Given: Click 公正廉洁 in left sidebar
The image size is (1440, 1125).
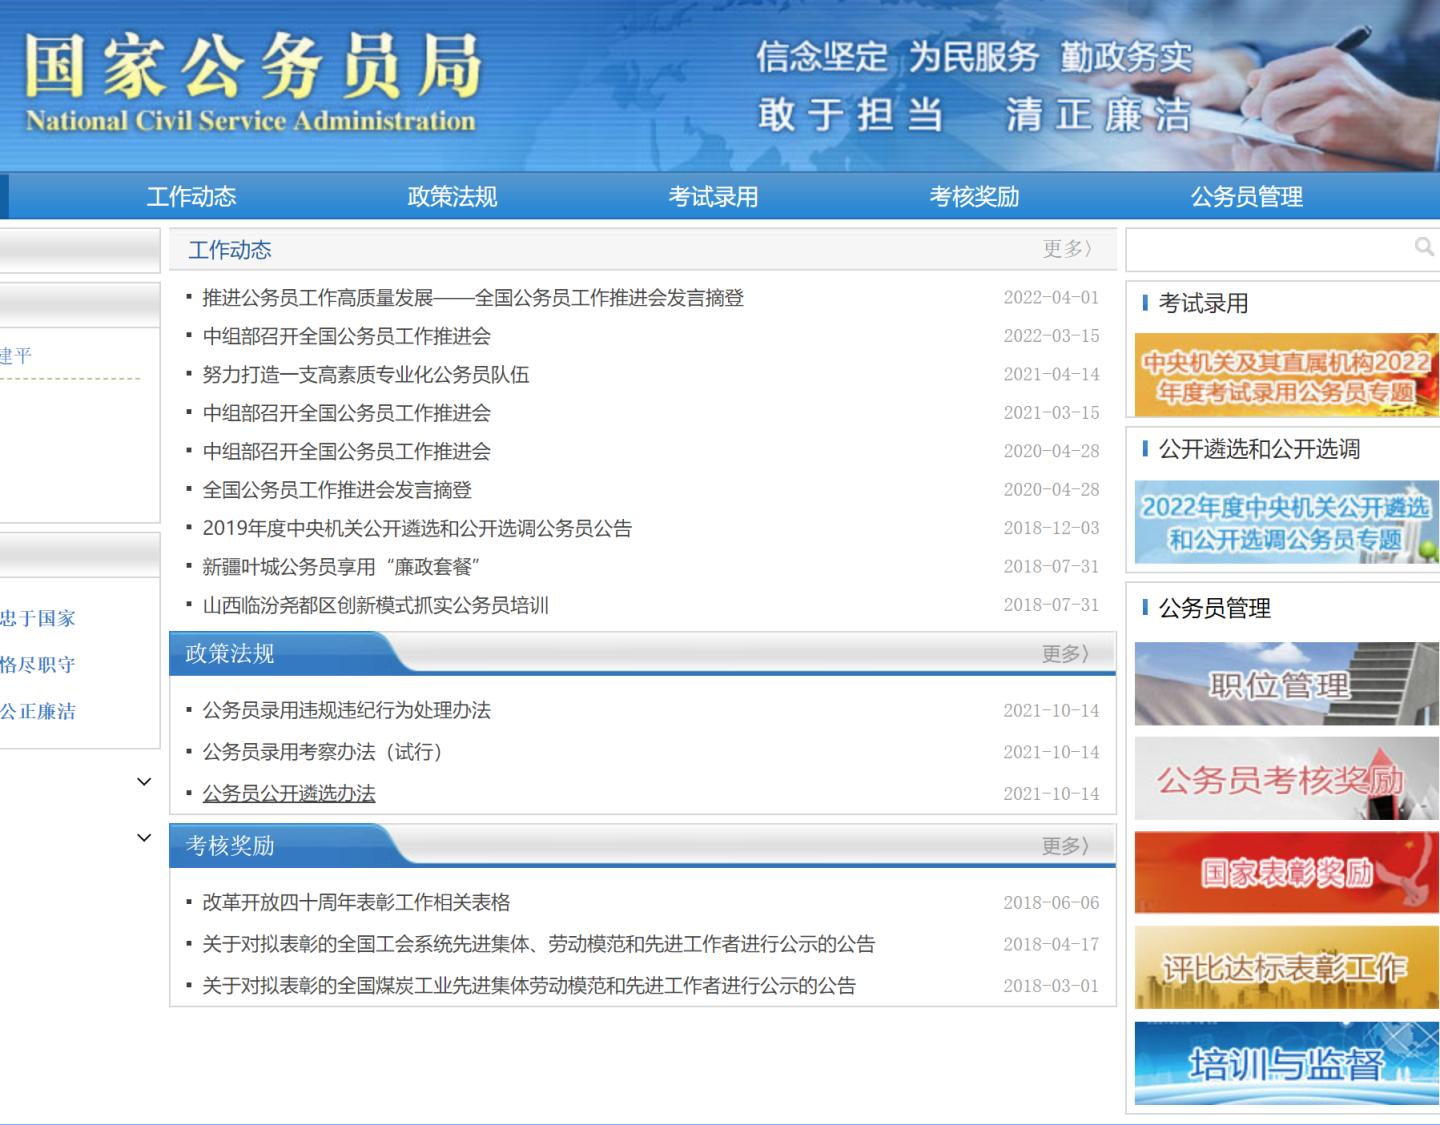Looking at the screenshot, I should pos(38,712).
